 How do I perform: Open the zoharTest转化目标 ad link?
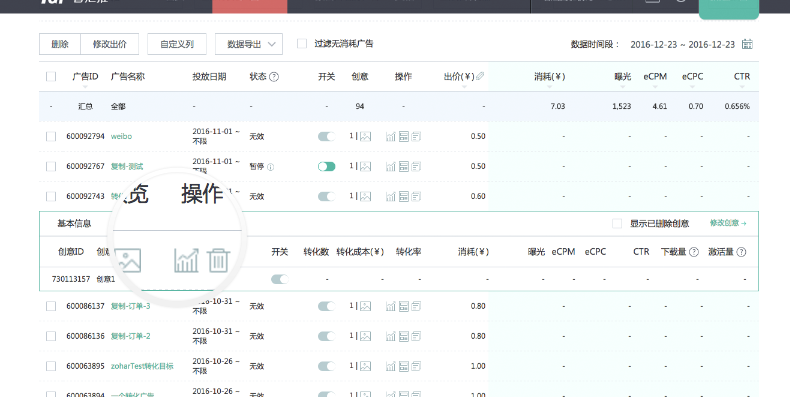(142, 366)
